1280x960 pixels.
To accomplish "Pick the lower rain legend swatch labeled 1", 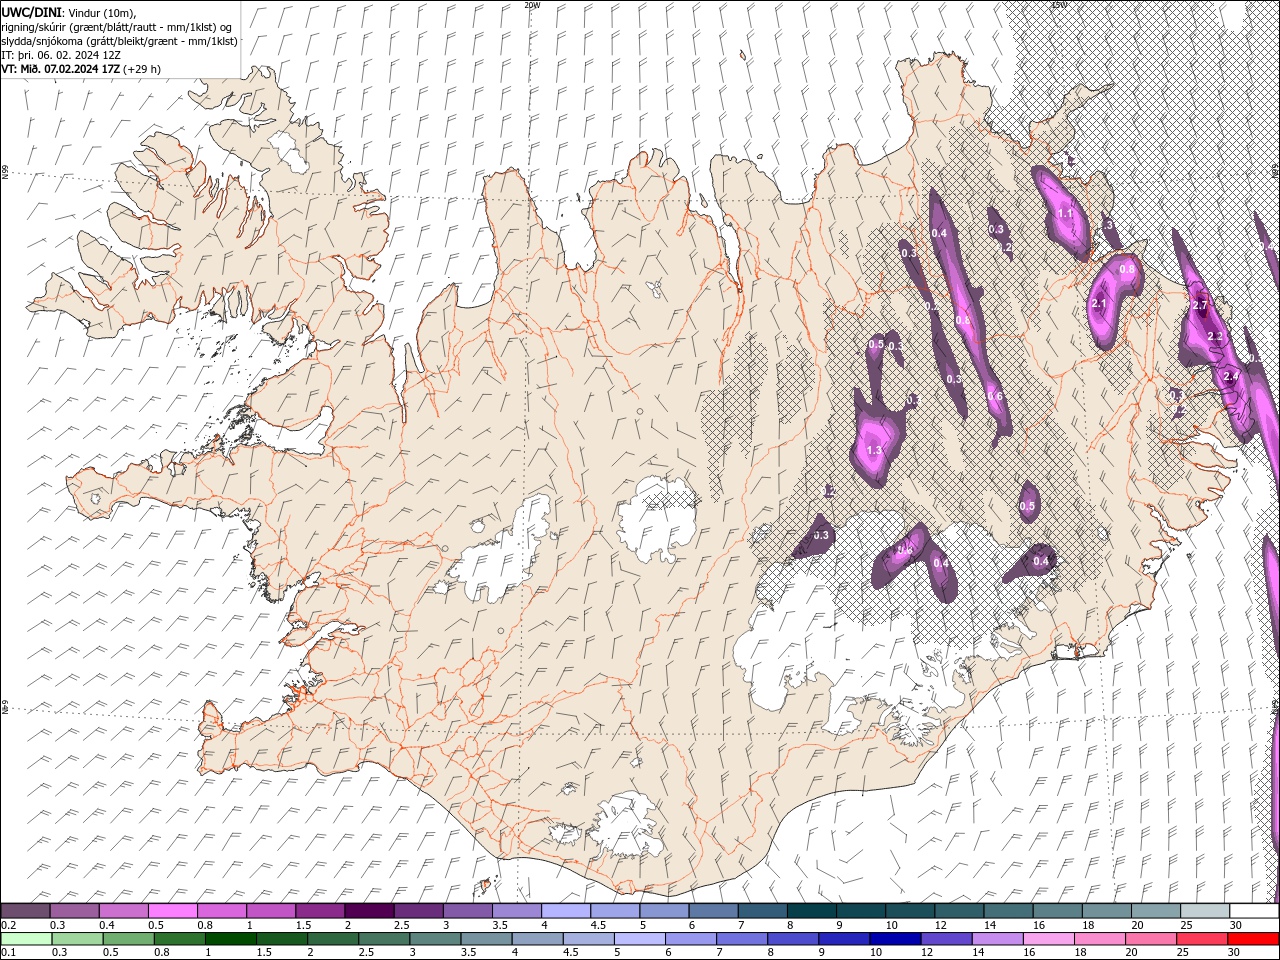I will [230, 939].
